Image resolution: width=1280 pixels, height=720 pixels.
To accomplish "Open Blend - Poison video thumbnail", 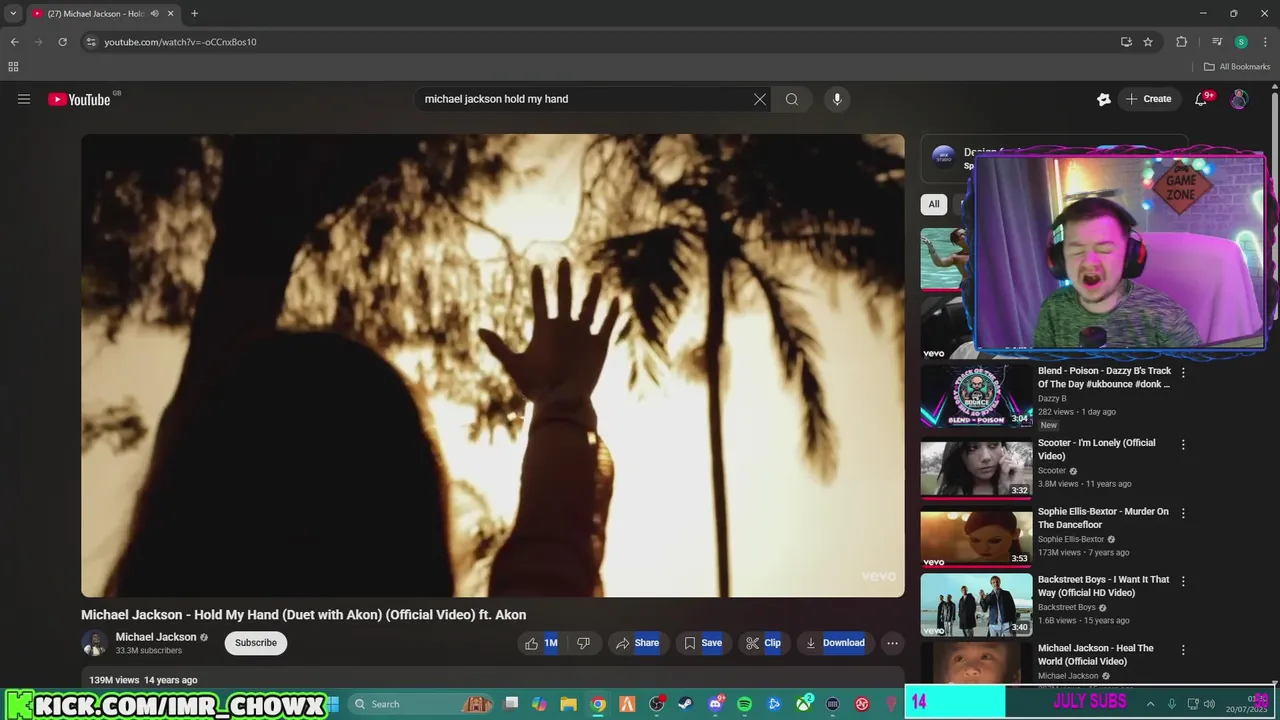I will coord(976,396).
